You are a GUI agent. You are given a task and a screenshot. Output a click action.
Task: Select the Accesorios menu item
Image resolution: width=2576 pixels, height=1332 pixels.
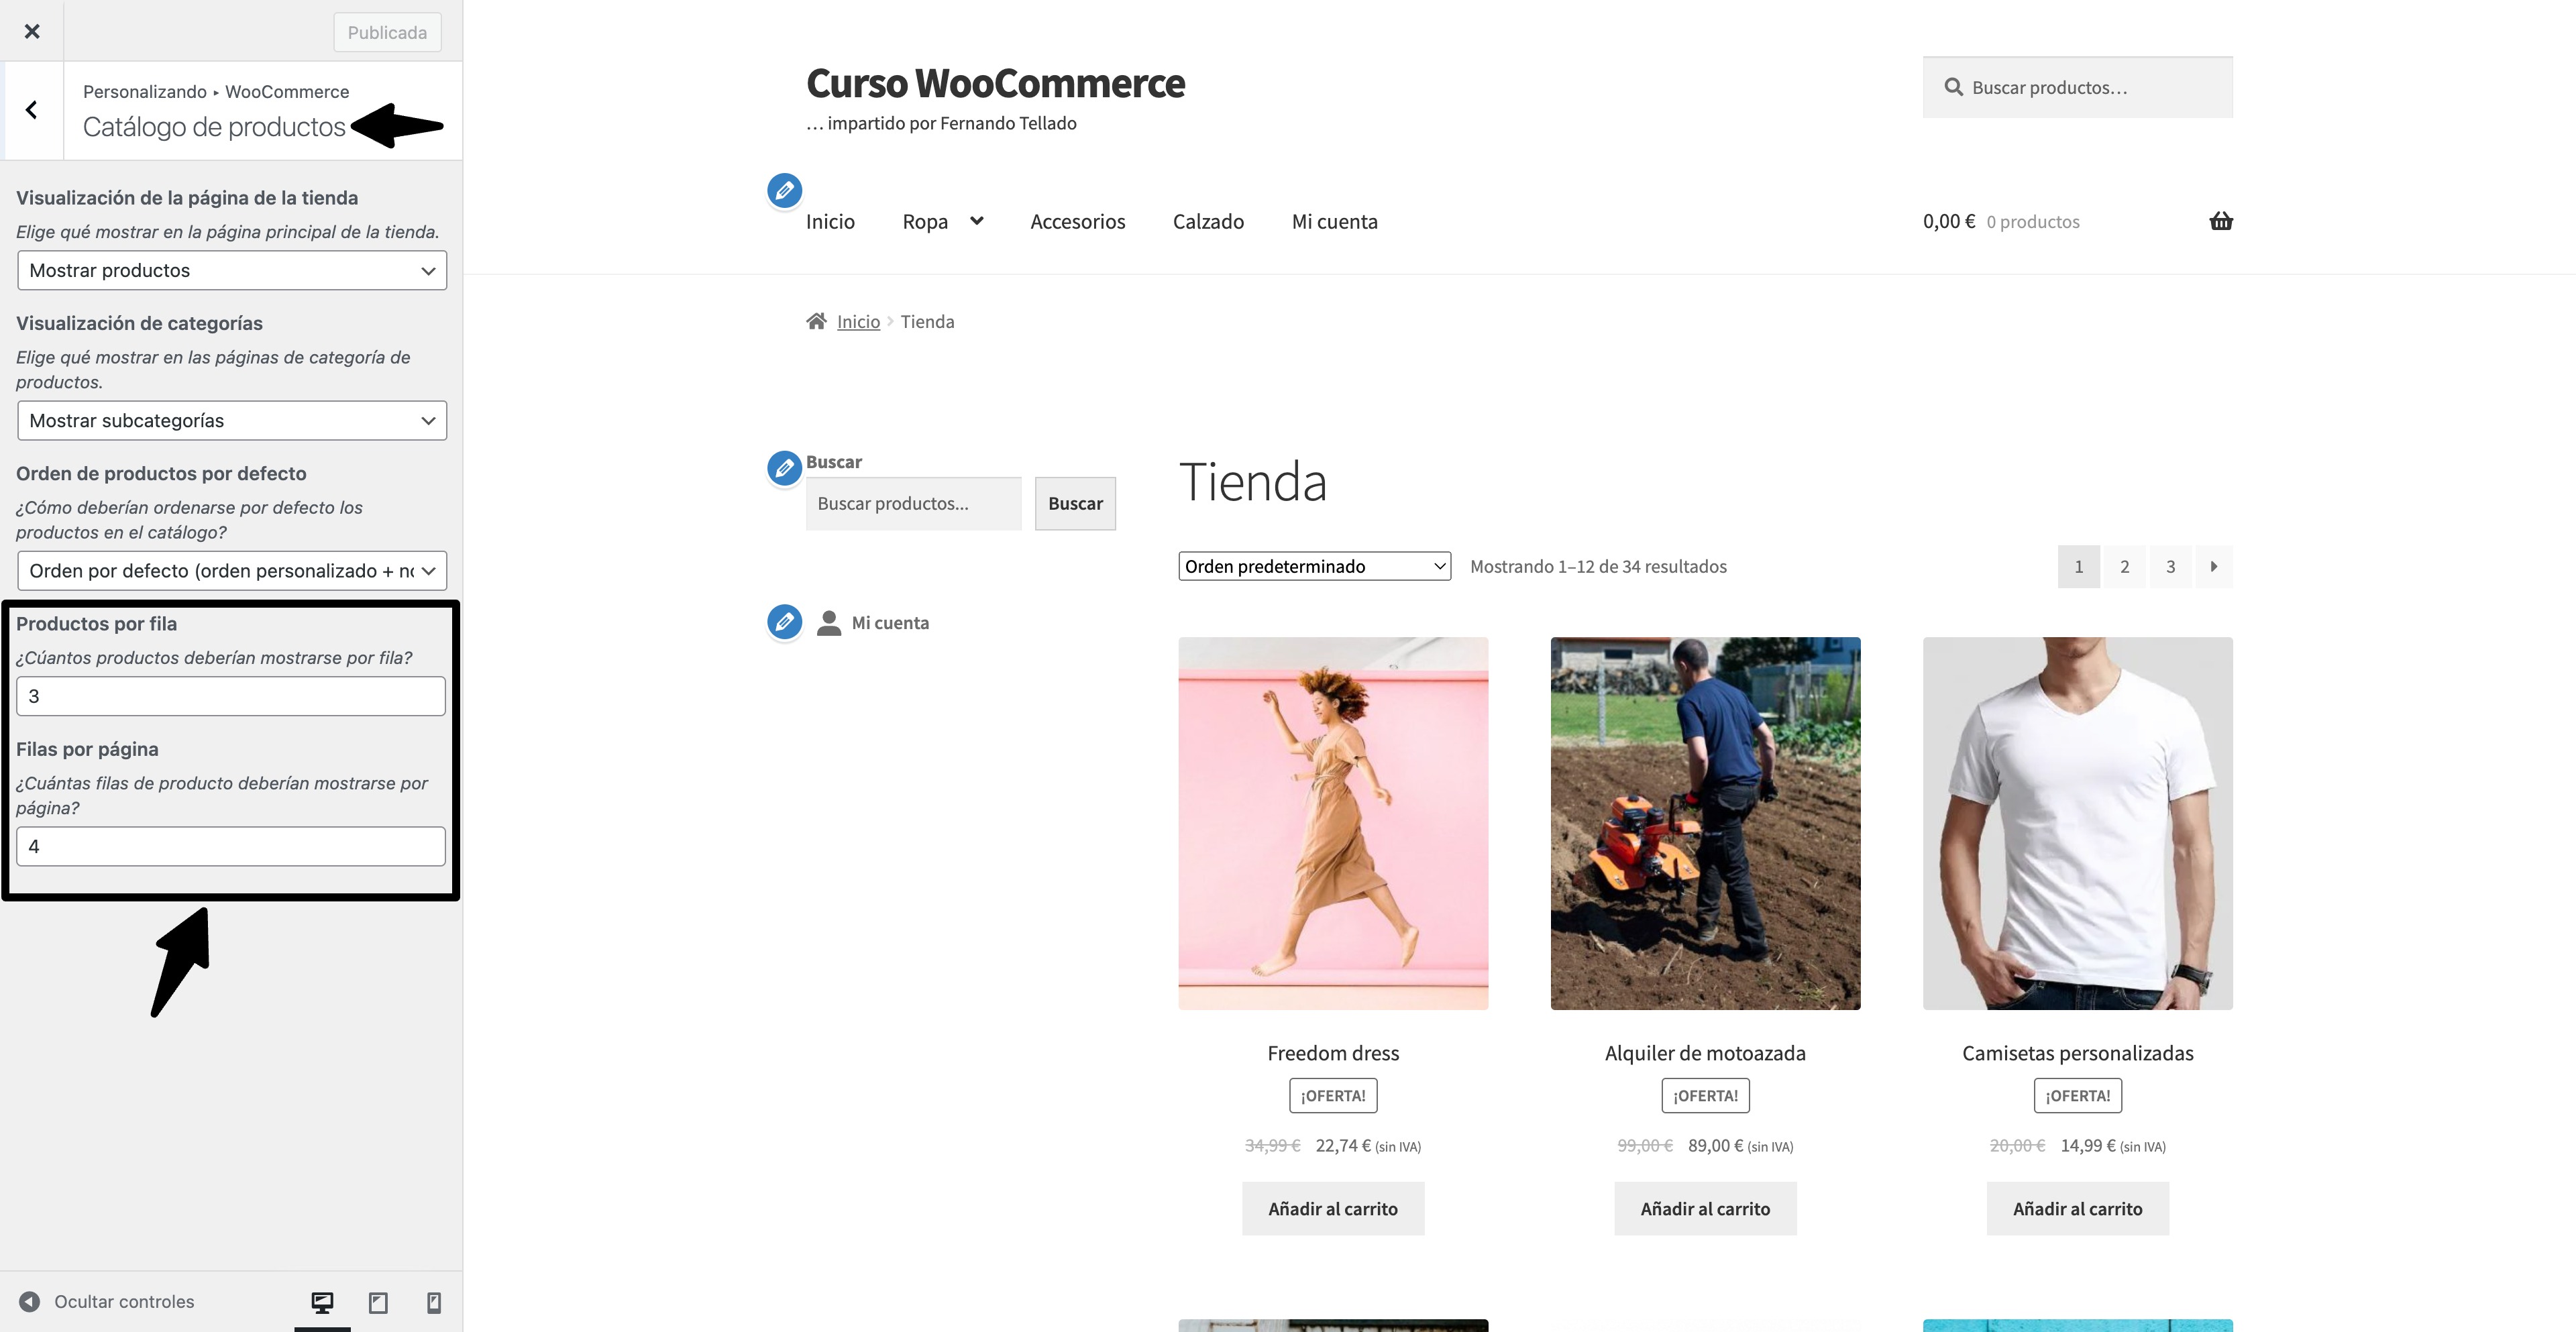click(1078, 221)
